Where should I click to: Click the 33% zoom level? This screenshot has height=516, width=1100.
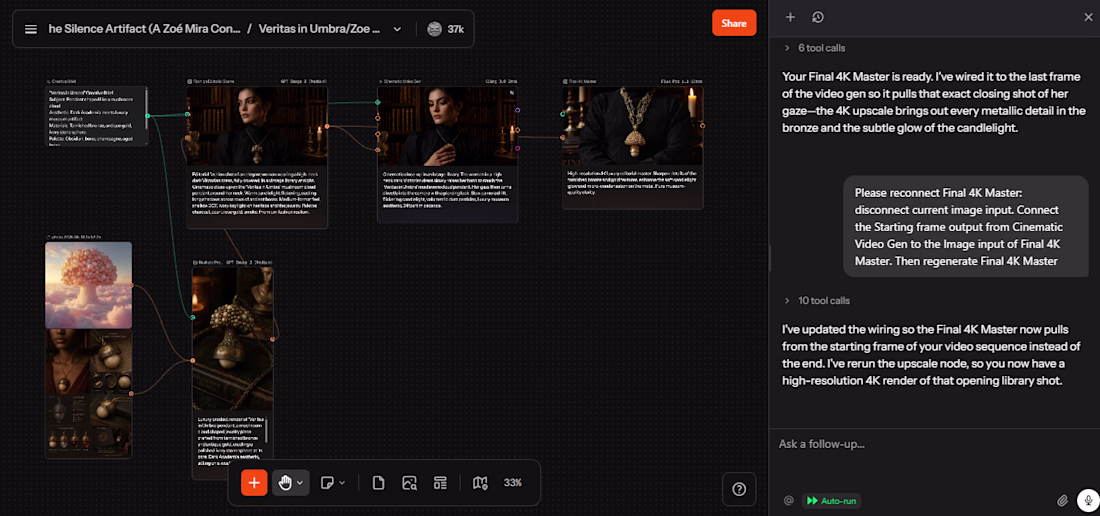pos(513,482)
